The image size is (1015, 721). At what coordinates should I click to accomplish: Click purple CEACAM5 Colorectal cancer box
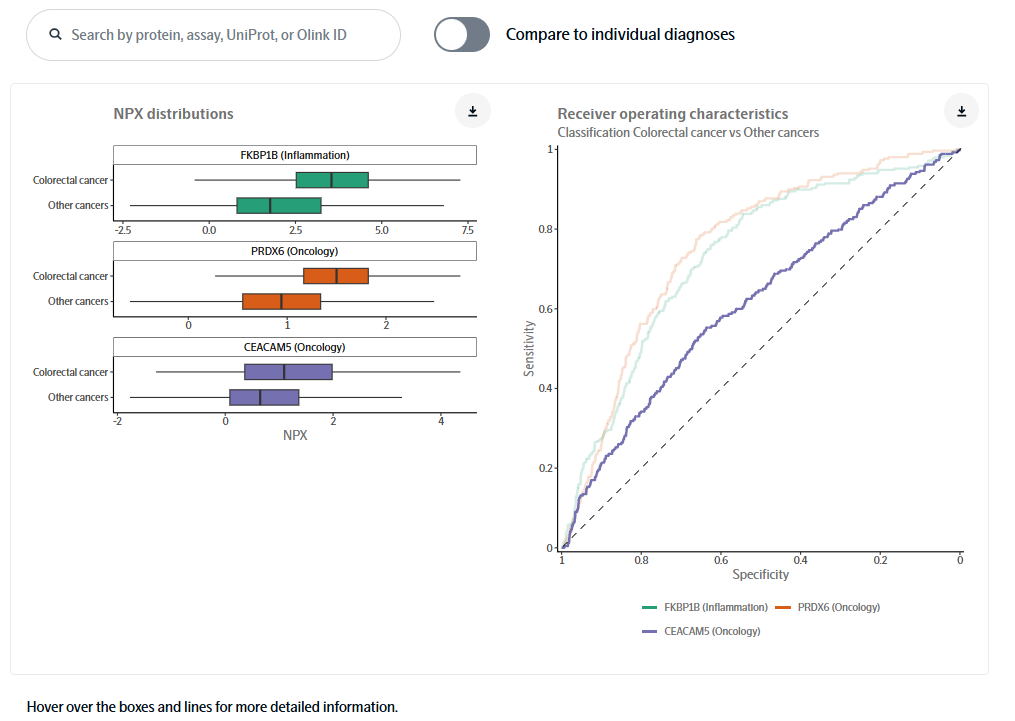tap(288, 372)
